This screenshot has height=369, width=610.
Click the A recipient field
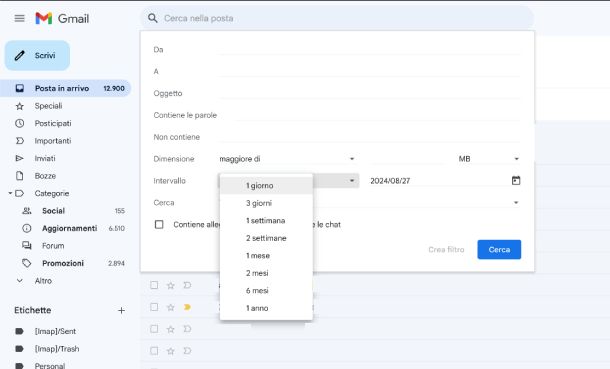click(x=370, y=71)
